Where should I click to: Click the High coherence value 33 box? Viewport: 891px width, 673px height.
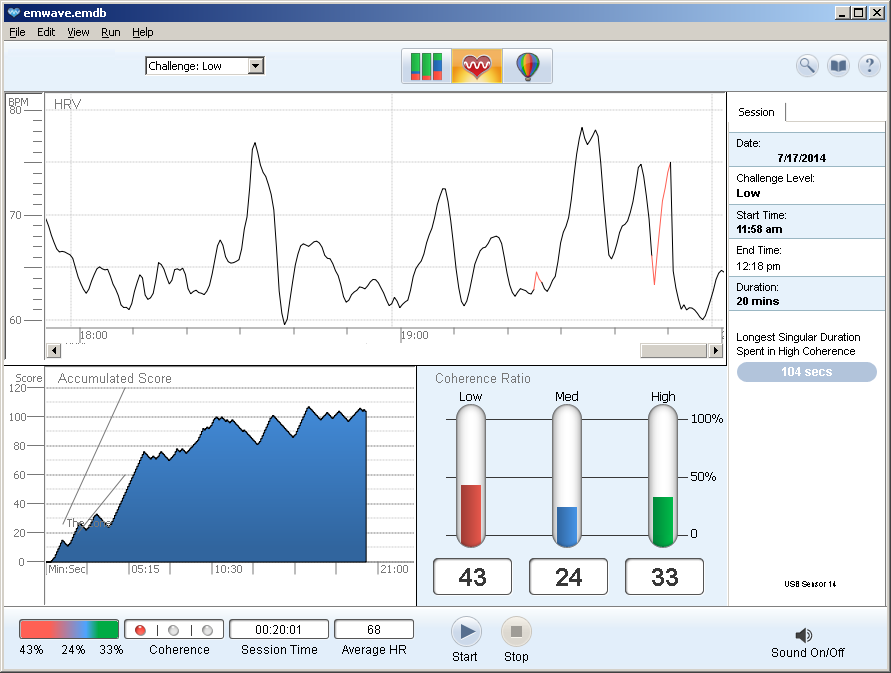pyautogui.click(x=664, y=576)
